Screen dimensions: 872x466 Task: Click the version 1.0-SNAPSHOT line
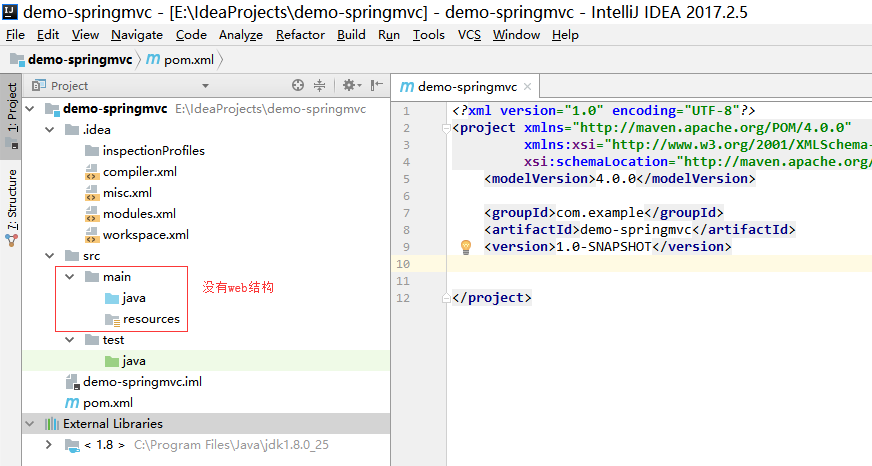click(607, 247)
